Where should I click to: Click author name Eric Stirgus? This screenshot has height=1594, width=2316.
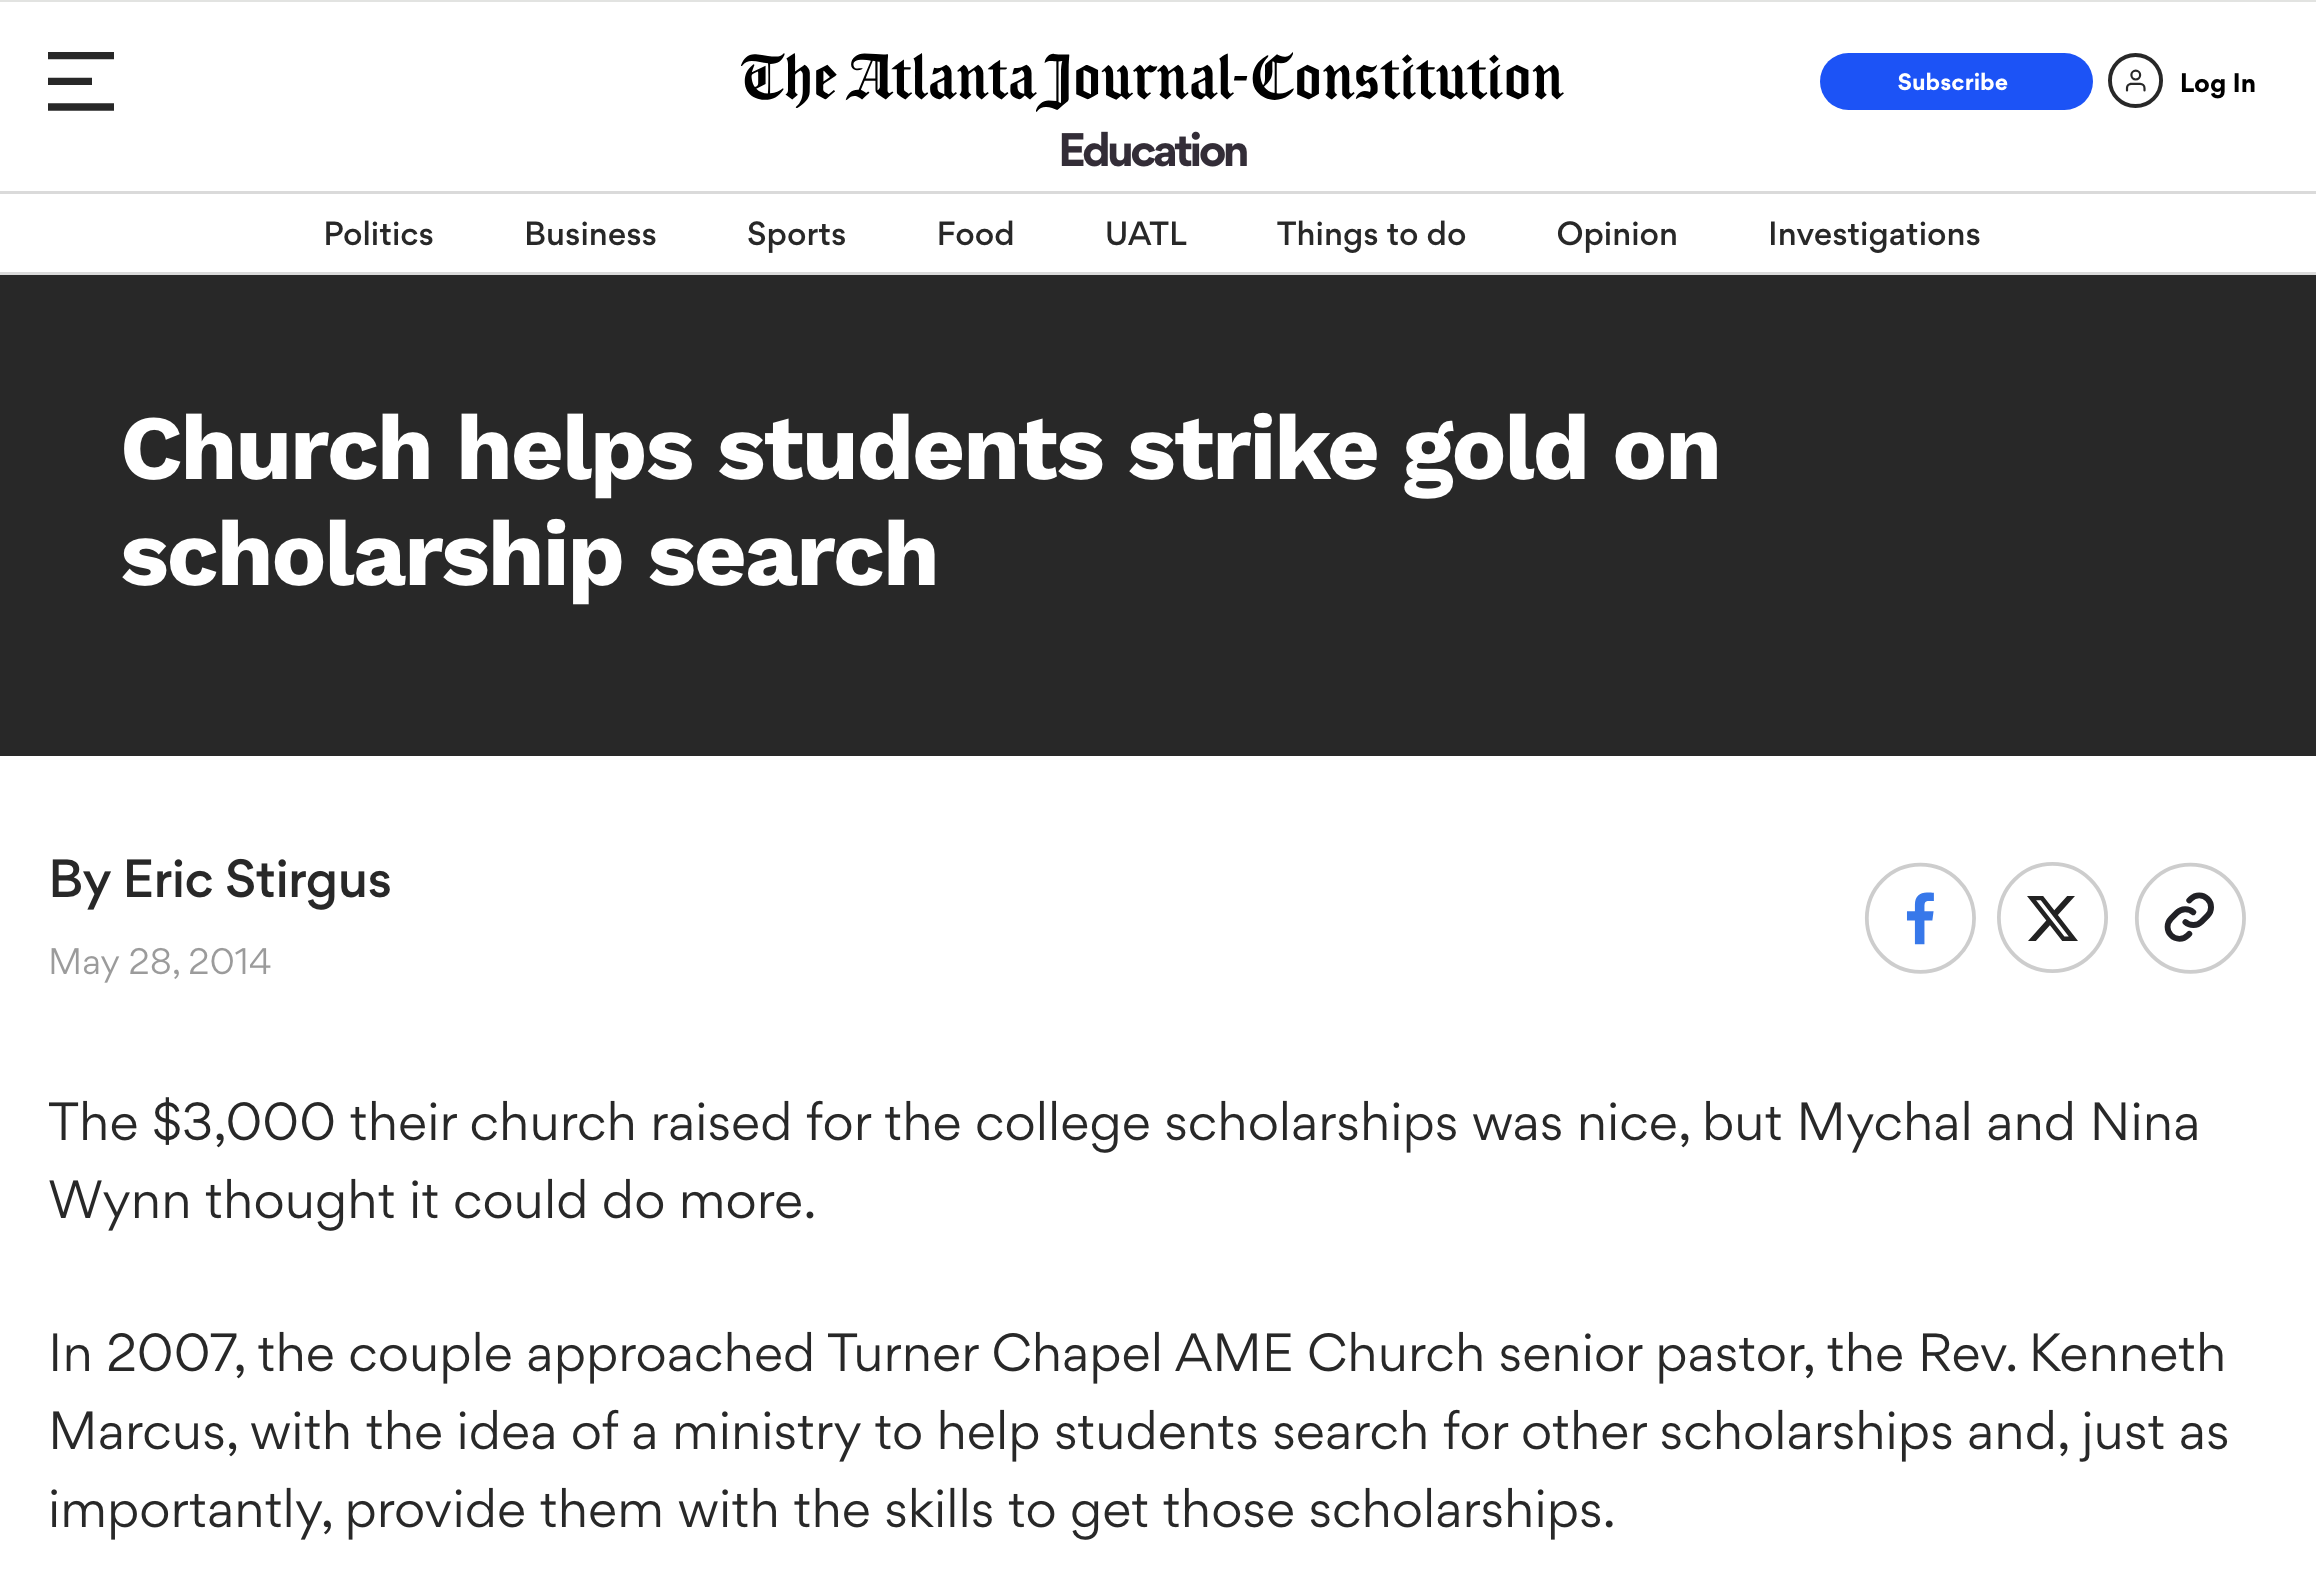point(257,880)
